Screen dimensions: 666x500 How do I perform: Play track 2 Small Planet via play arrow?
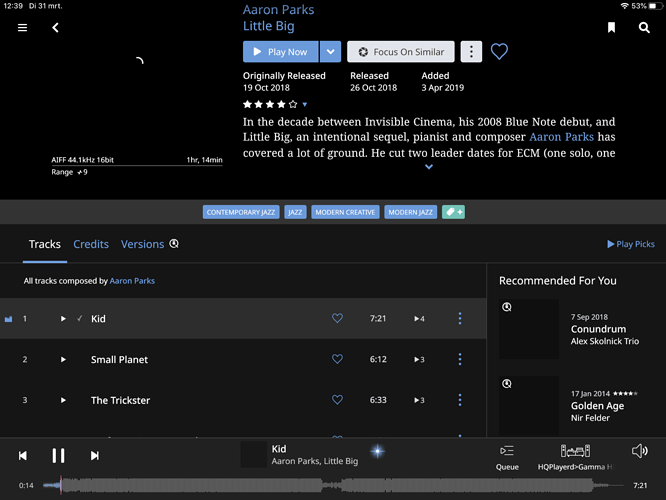click(63, 359)
